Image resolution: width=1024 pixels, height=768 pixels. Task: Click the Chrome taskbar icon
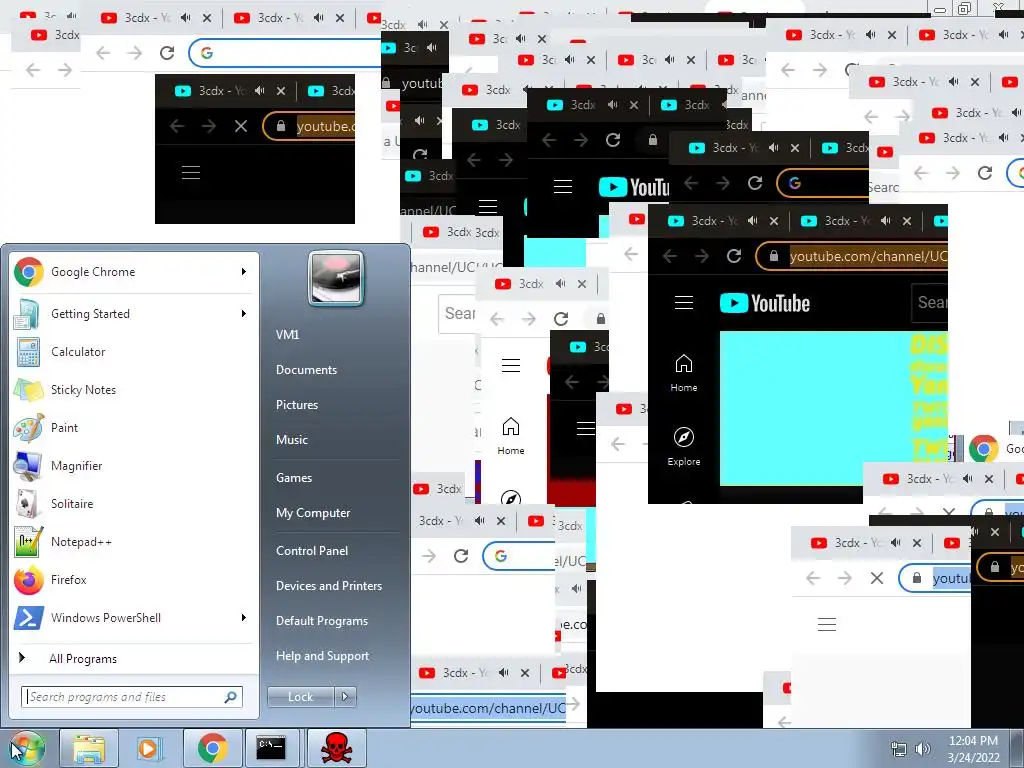pos(212,748)
